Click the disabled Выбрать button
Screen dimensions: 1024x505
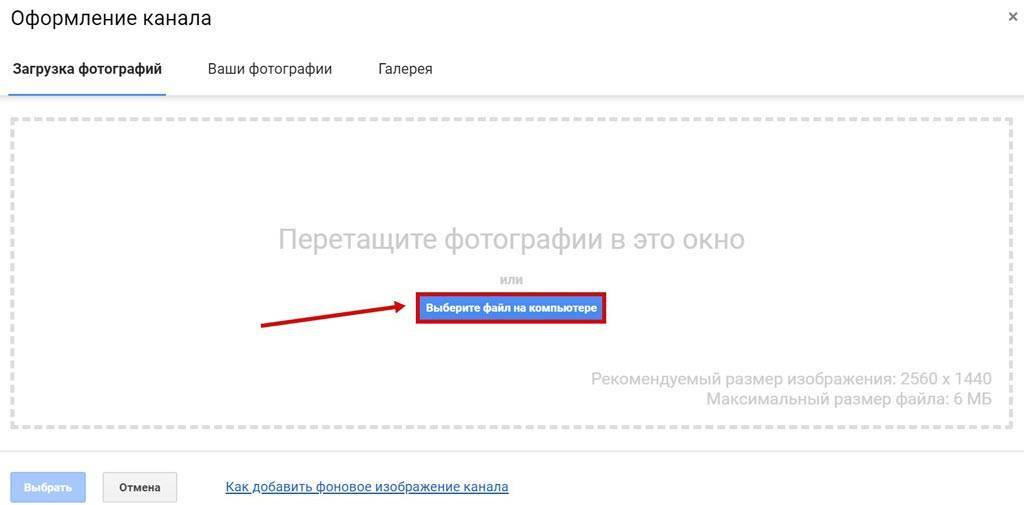[48, 487]
